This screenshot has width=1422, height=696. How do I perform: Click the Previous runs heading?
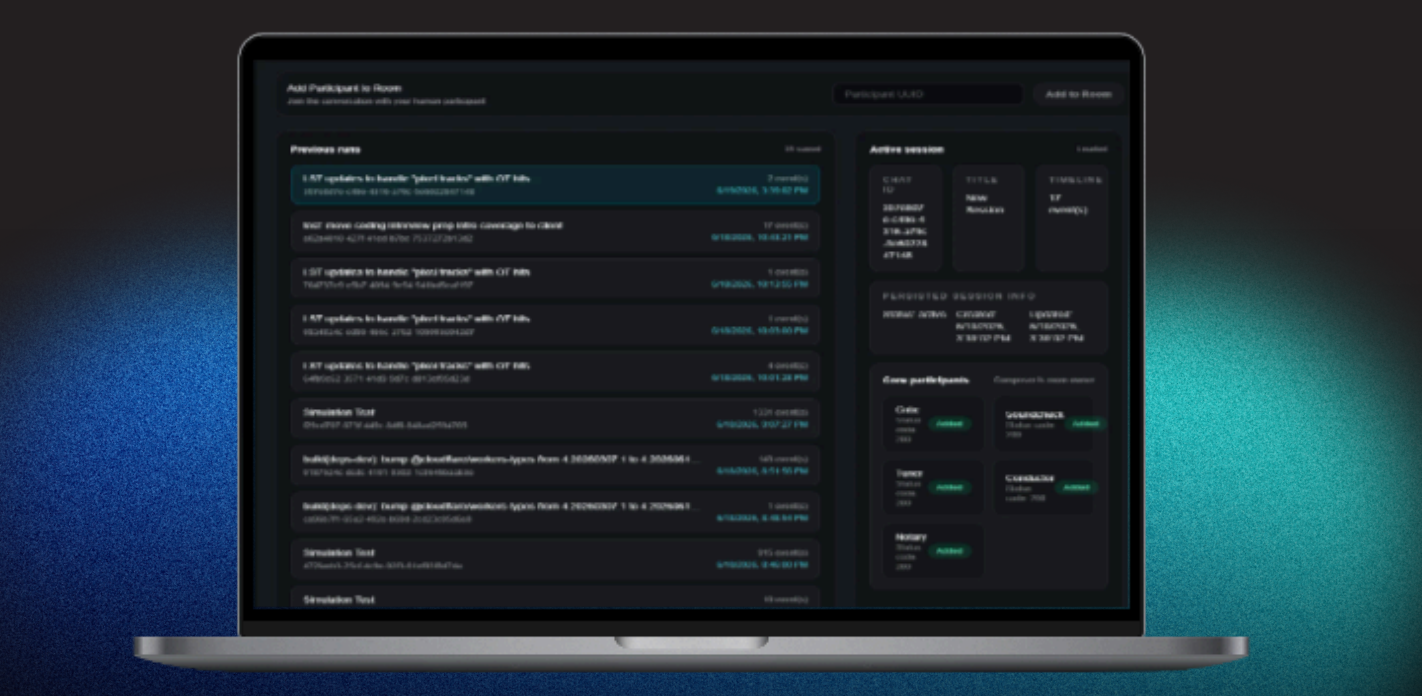[x=326, y=149]
